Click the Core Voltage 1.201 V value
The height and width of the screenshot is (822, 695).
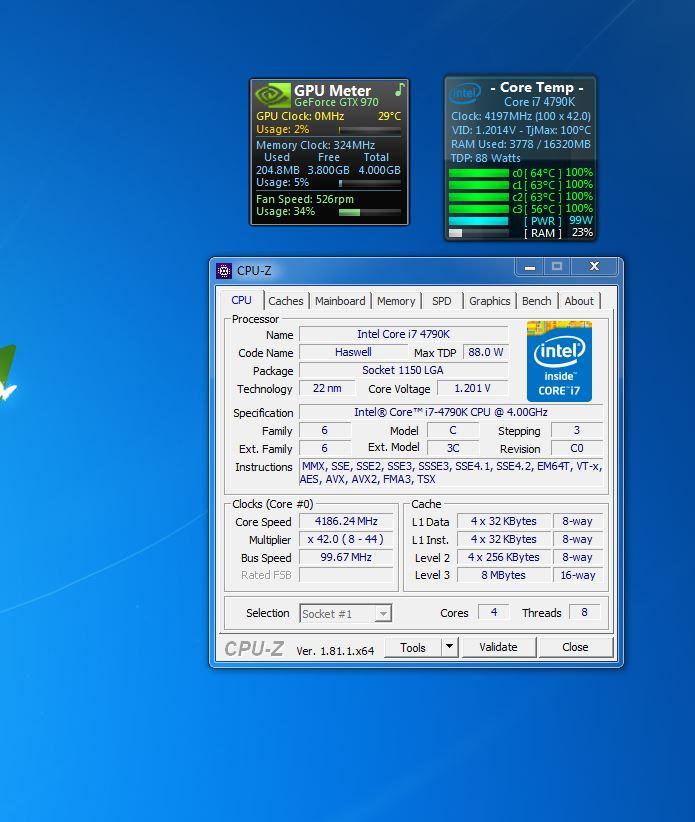tap(473, 388)
